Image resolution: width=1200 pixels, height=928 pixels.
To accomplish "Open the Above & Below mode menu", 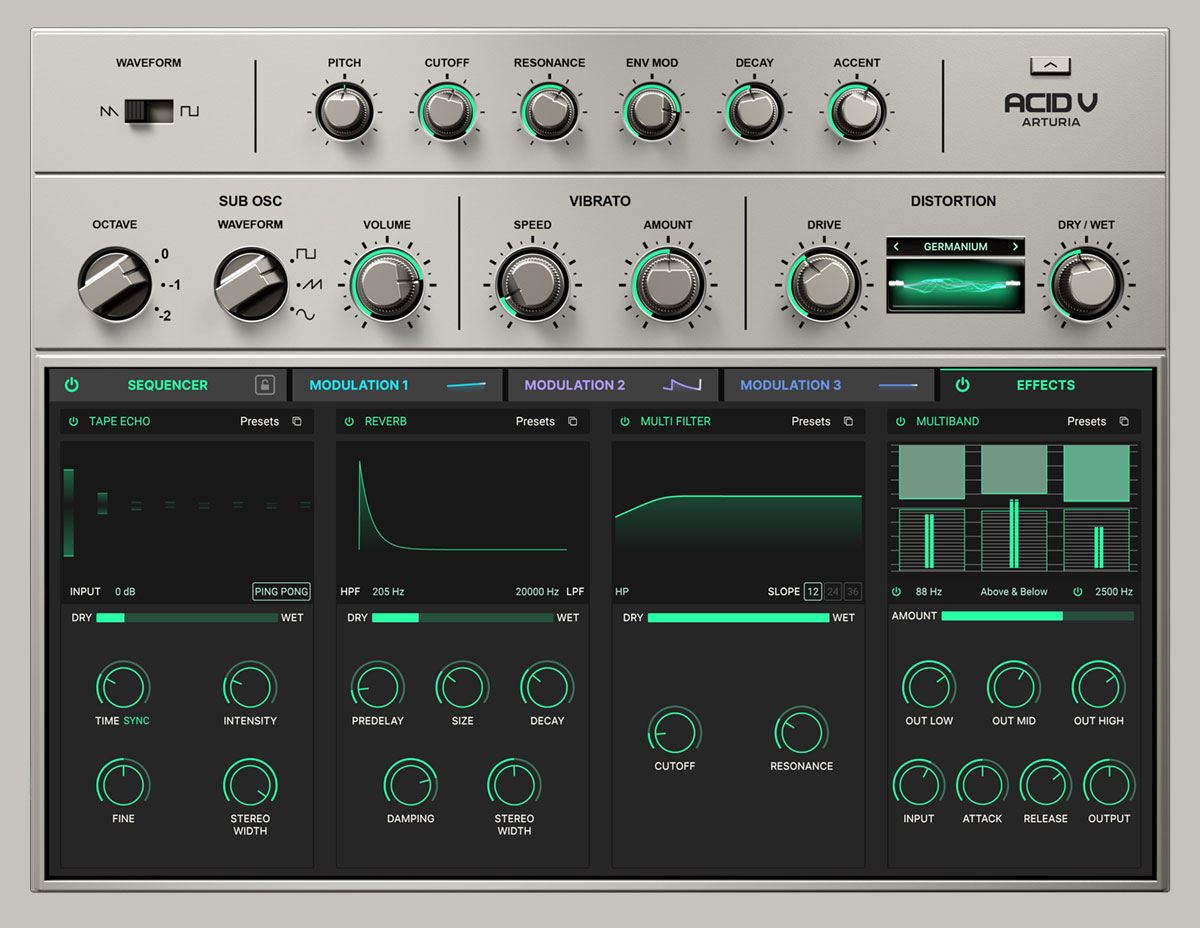I will pos(1014,592).
